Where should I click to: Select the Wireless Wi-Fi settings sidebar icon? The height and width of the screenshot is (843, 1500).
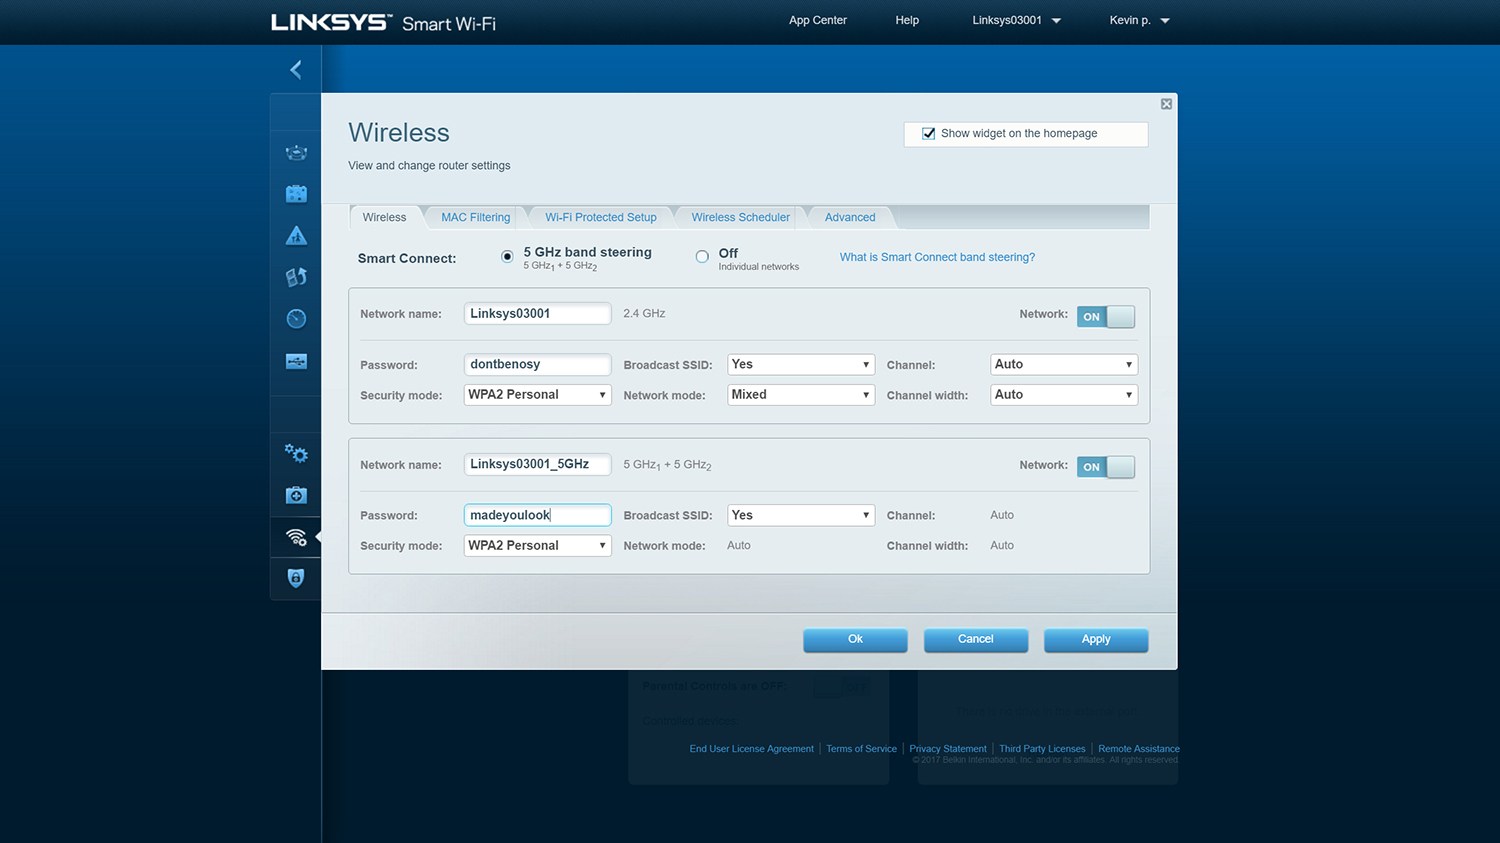point(296,537)
